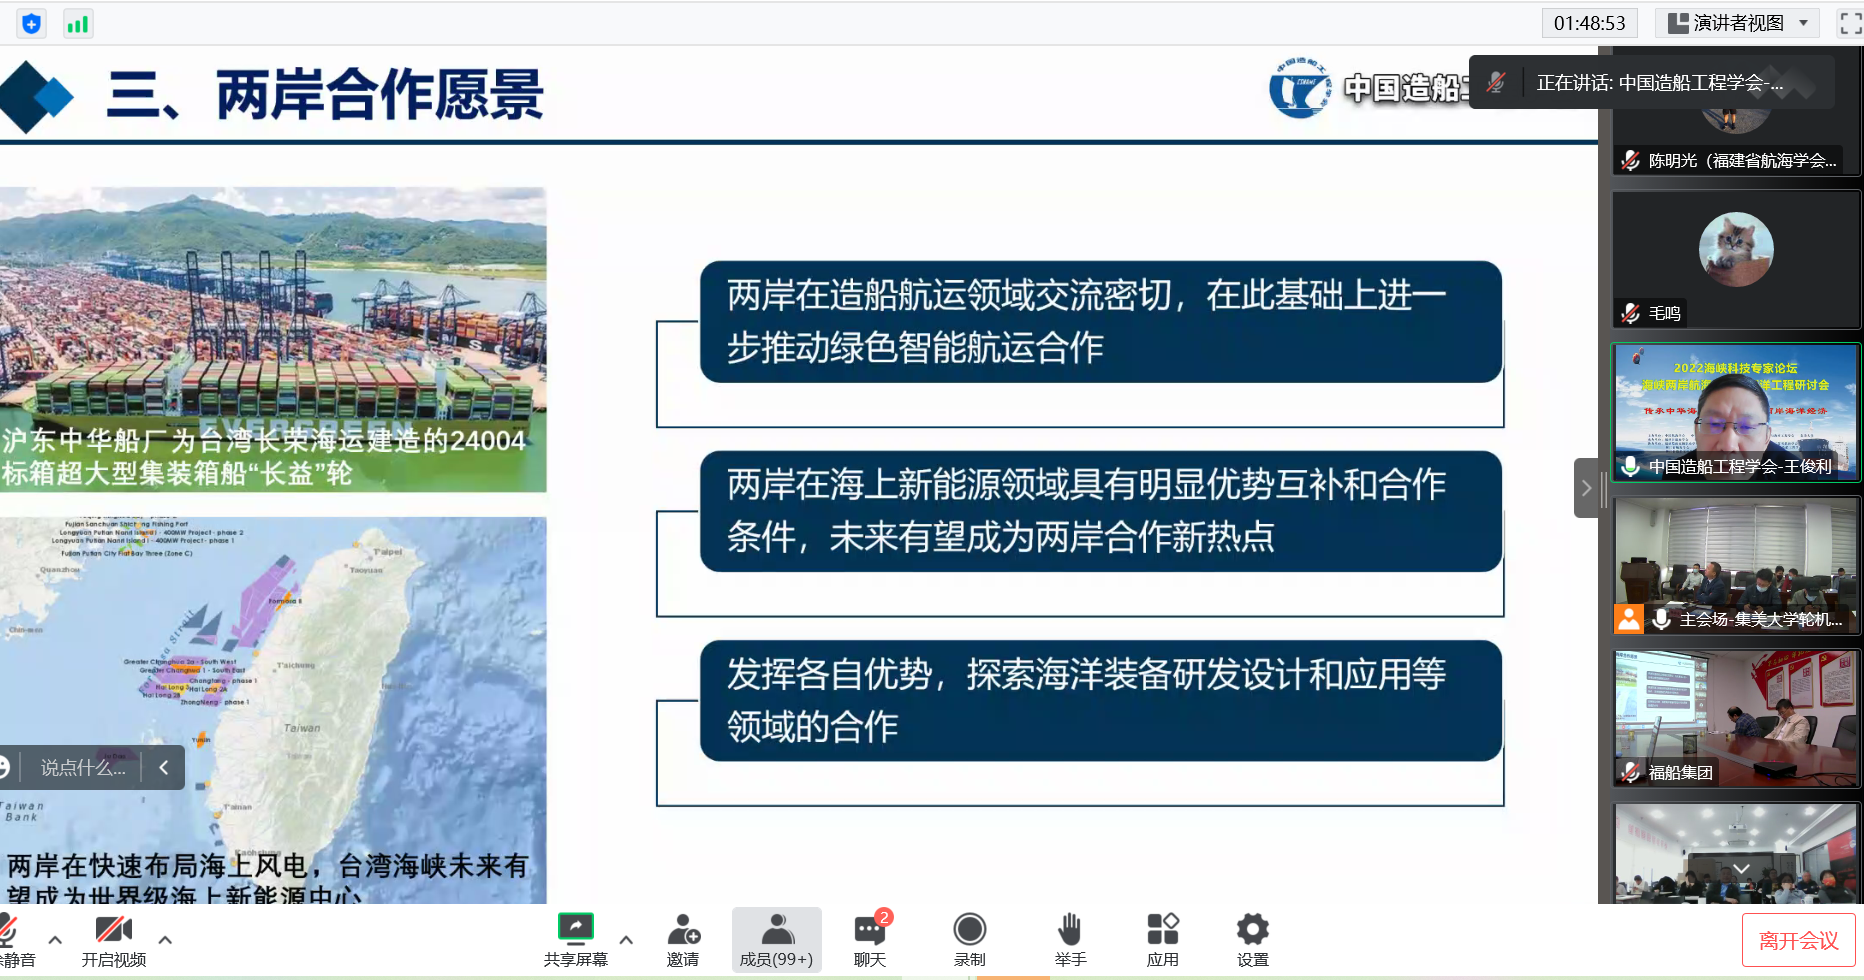The width and height of the screenshot is (1864, 980).
Task: Select 福船集团 video thumbnail
Action: (1736, 718)
